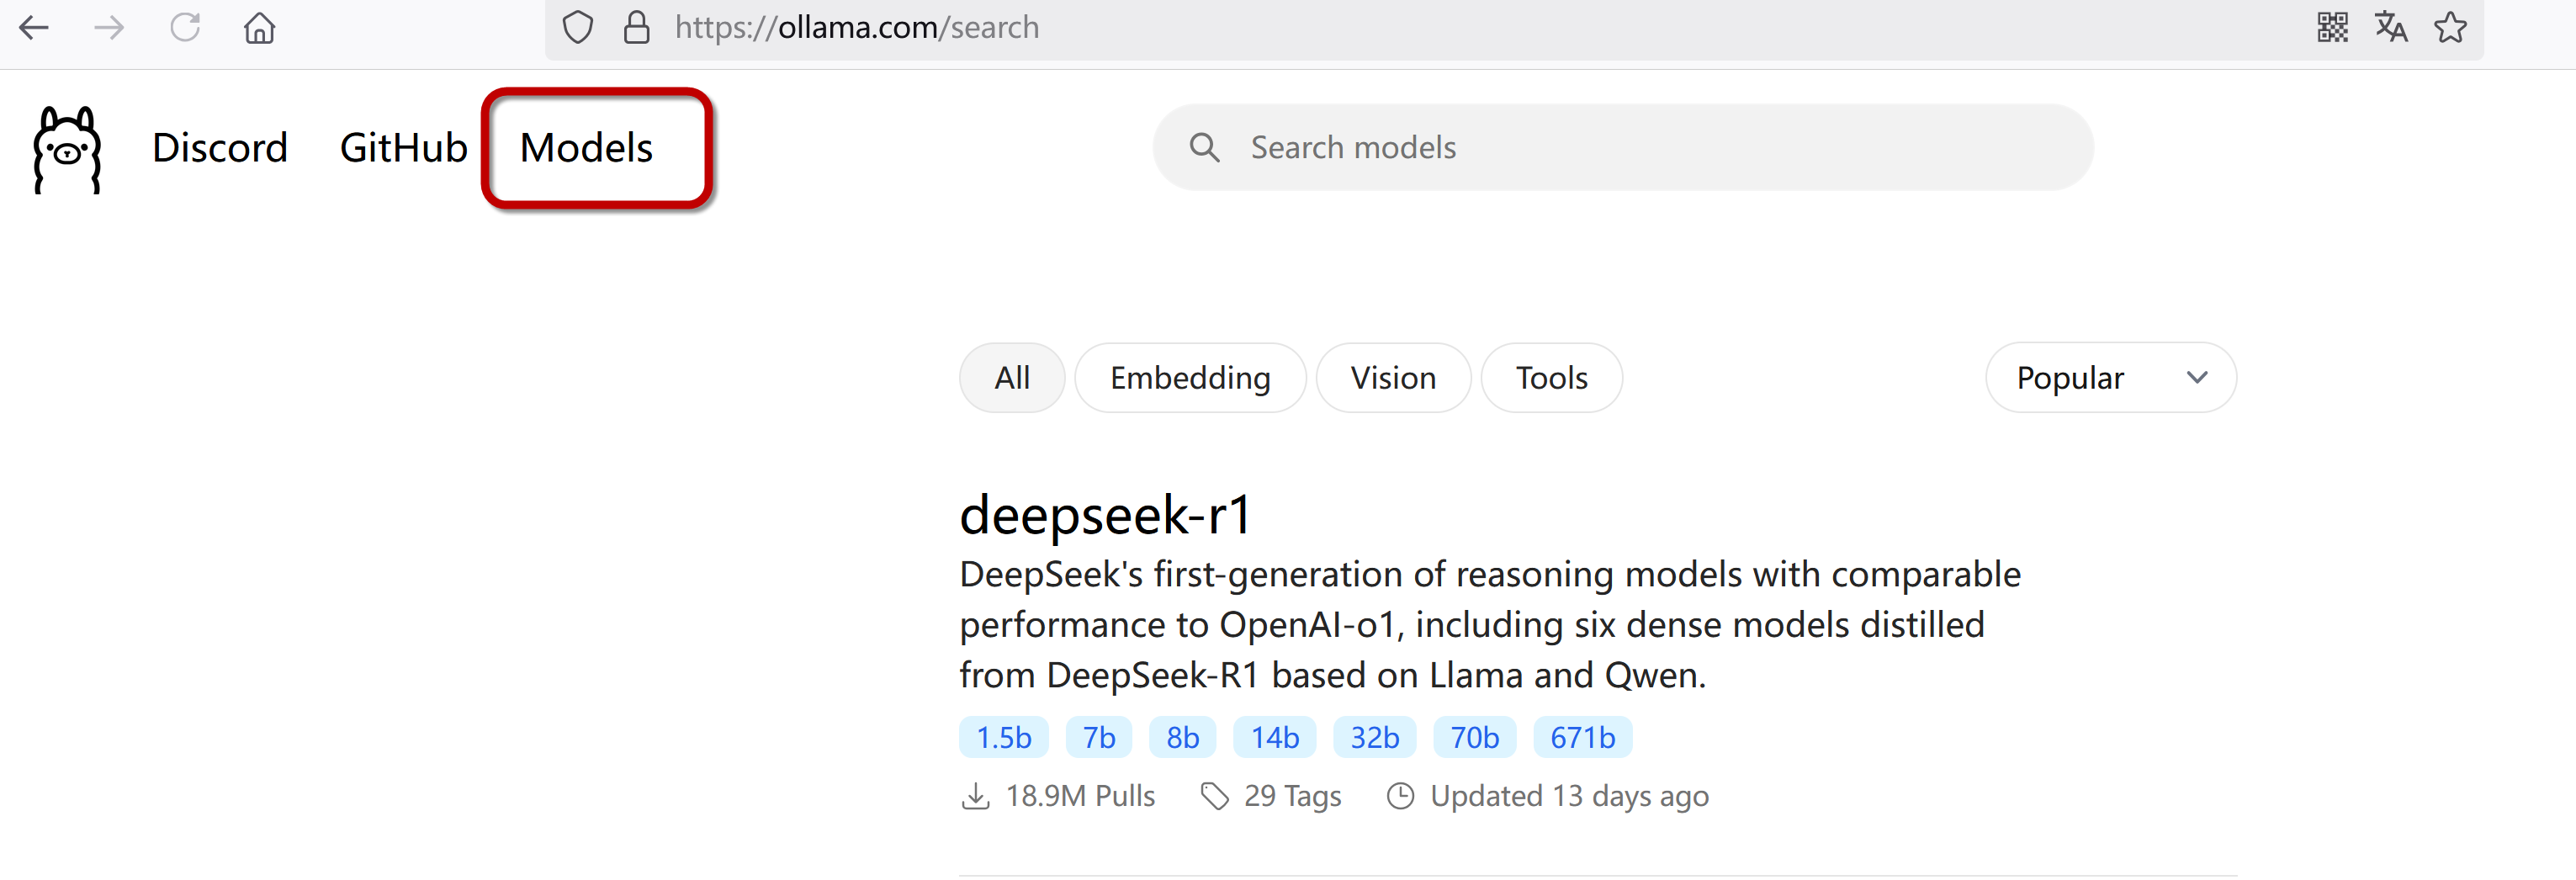Open the Popular sort dropdown
This screenshot has width=2576, height=880.
[2111, 378]
